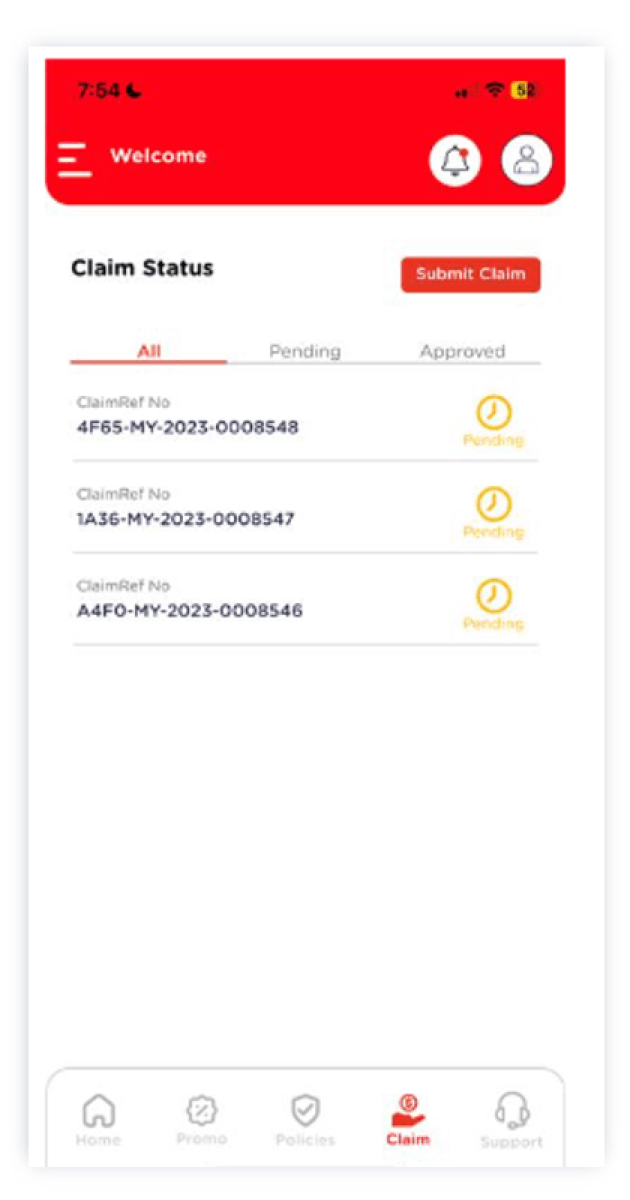Click the Pending clock icon on claim 0008548
Viewport: 630px width, 1200px height.
(x=493, y=412)
